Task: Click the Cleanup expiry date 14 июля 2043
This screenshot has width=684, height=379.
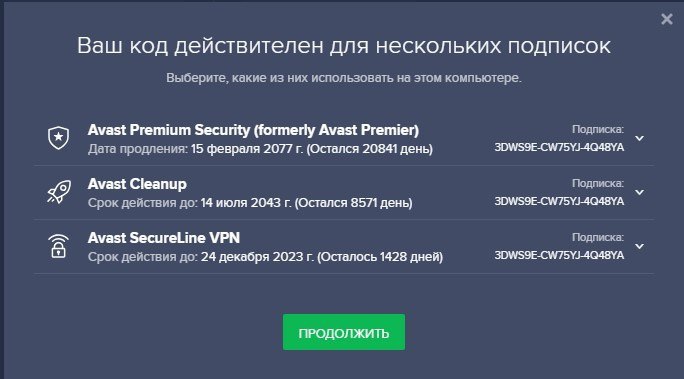Action: (246, 203)
